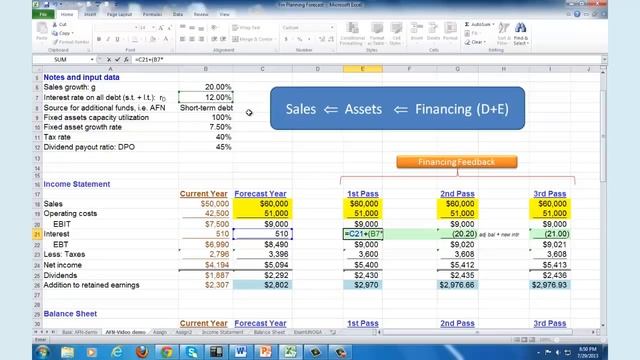
Task: Switch to the Formulas ribbon tab
Action: pos(152,14)
